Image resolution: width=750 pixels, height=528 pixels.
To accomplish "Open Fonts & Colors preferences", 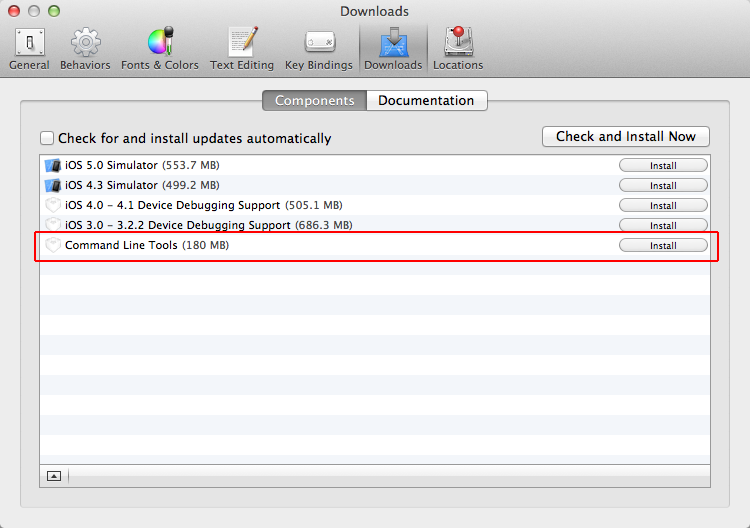I will pos(160,49).
